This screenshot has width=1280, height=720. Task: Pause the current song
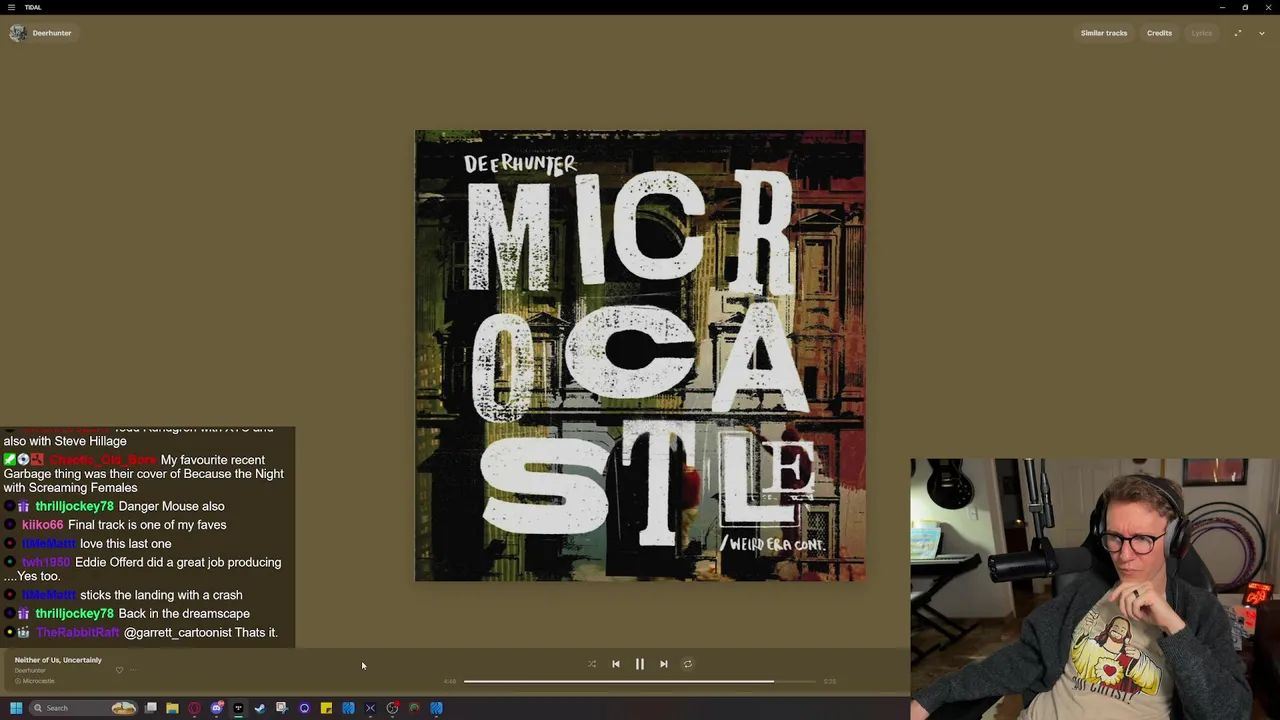tap(640, 664)
